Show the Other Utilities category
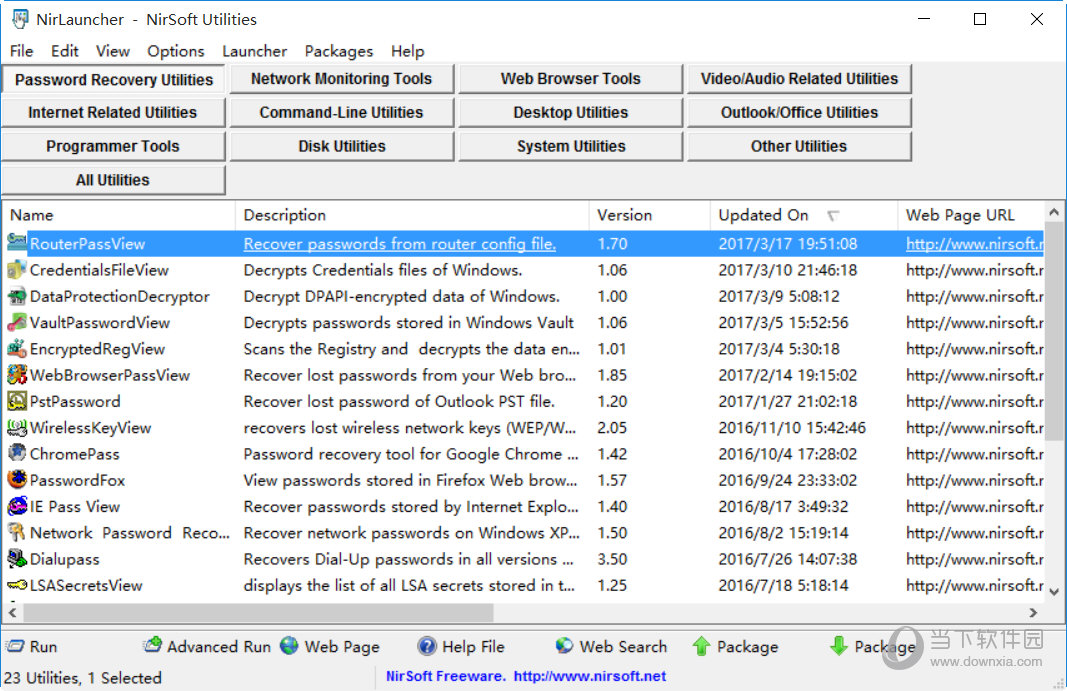 tap(800, 146)
